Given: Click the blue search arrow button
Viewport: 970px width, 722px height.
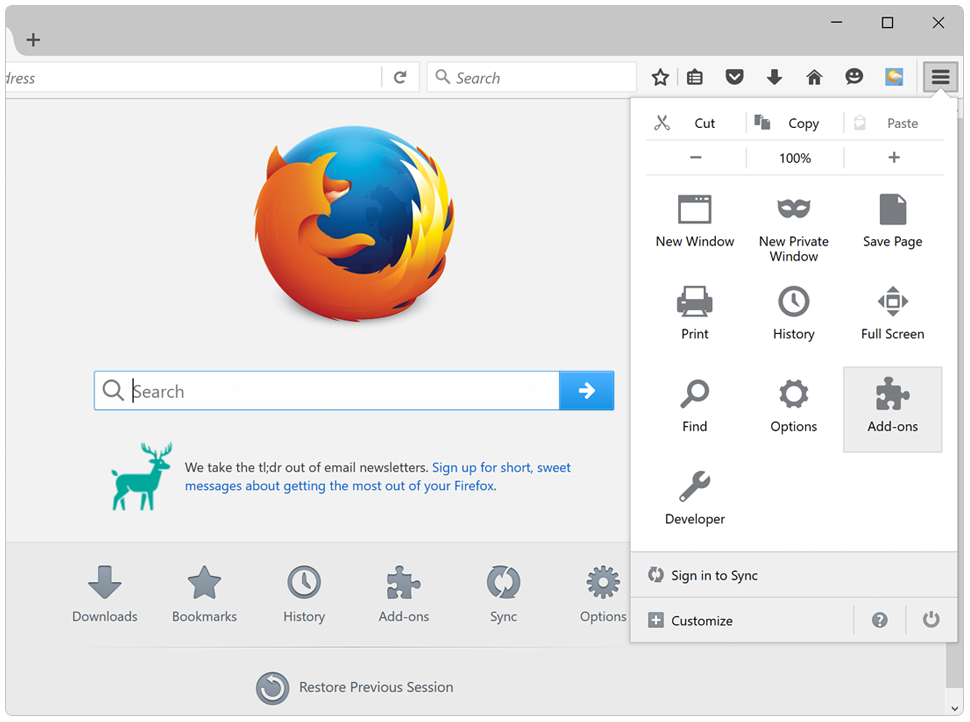Looking at the screenshot, I should click(x=587, y=391).
